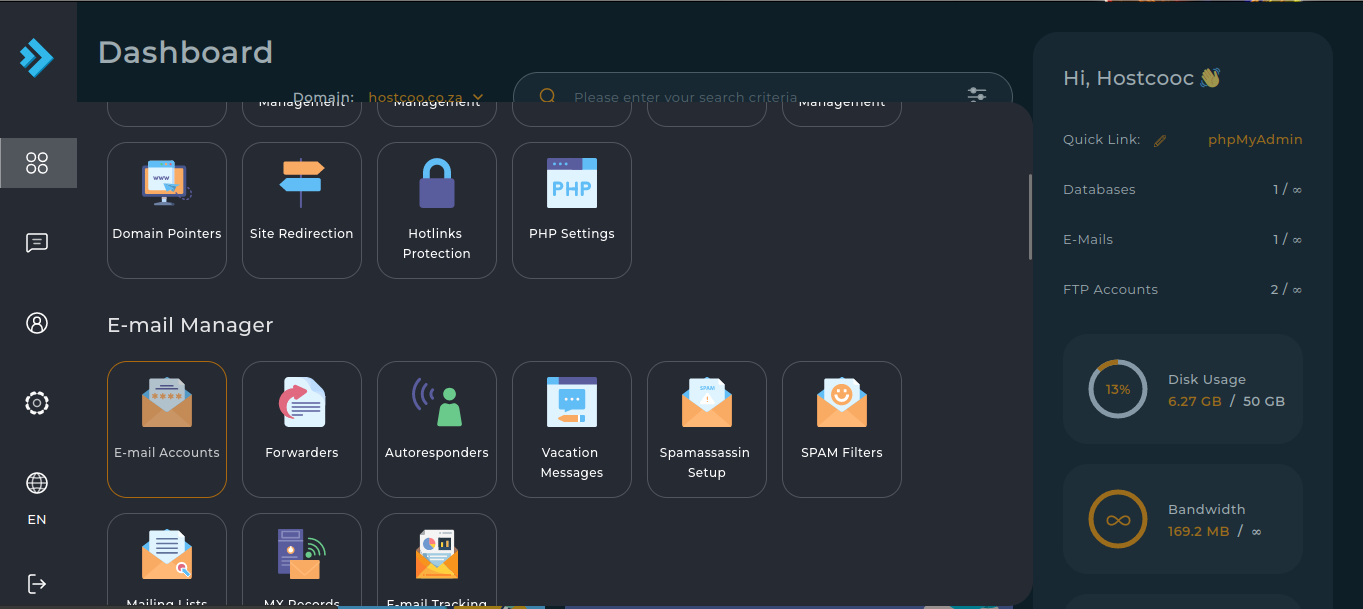Click the Bandwidth infinity ring

click(x=1118, y=519)
